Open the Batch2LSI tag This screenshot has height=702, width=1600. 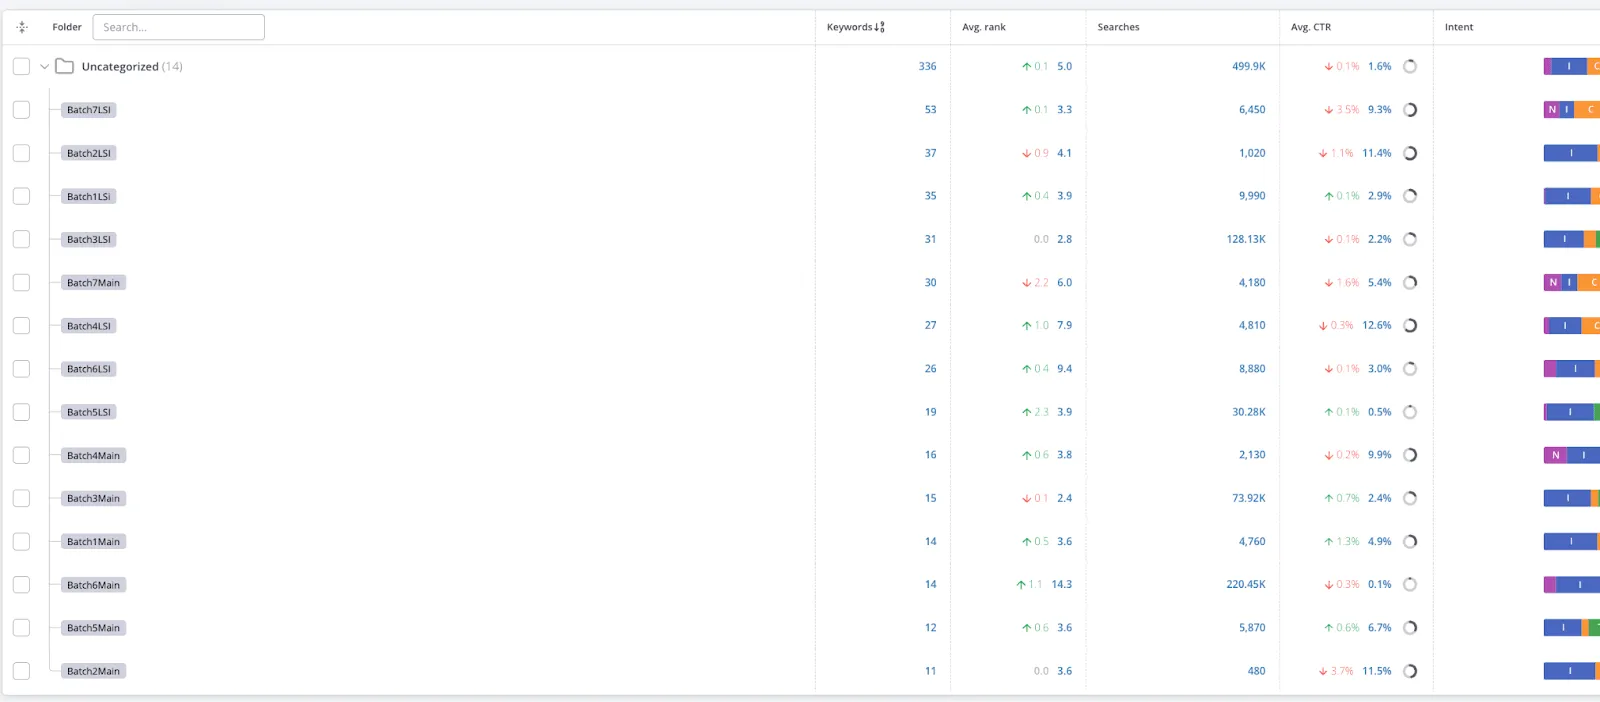point(89,153)
